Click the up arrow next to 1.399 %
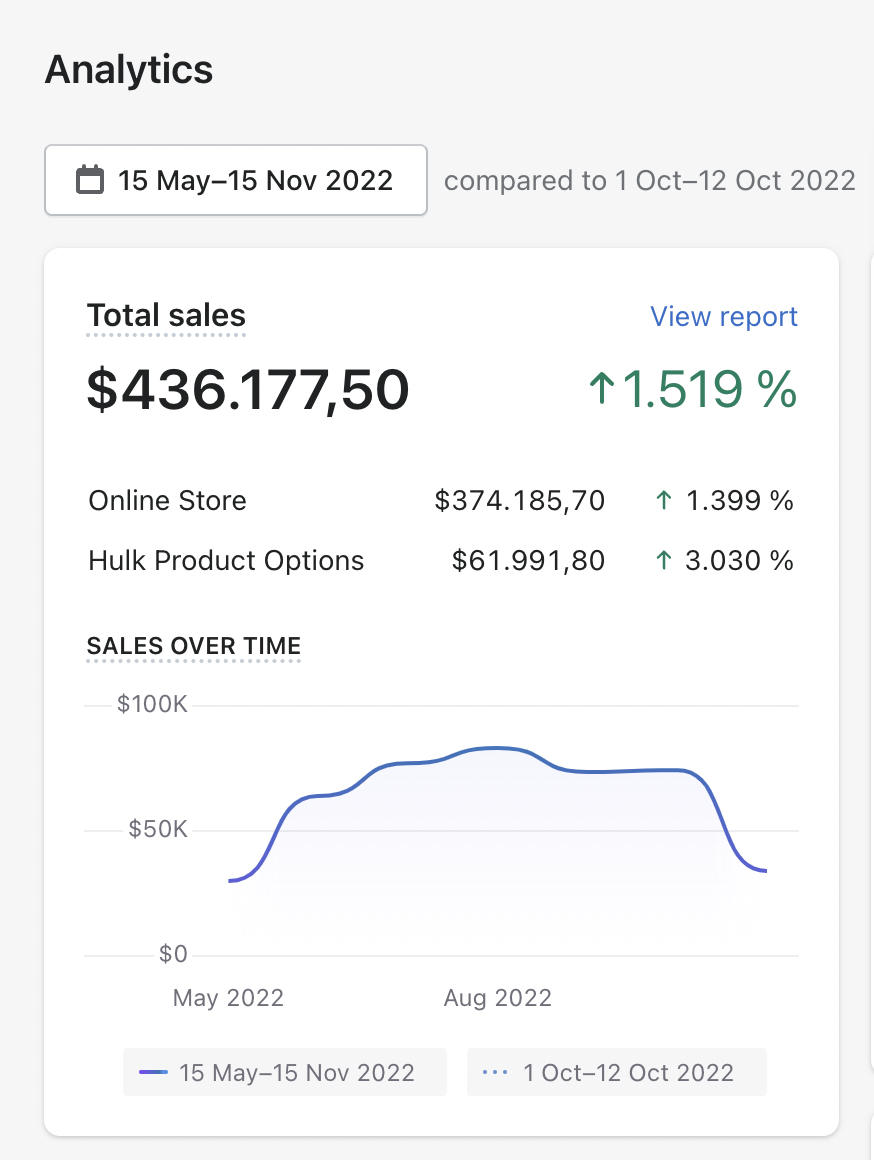This screenshot has height=1160, width=874. pyautogui.click(x=664, y=501)
